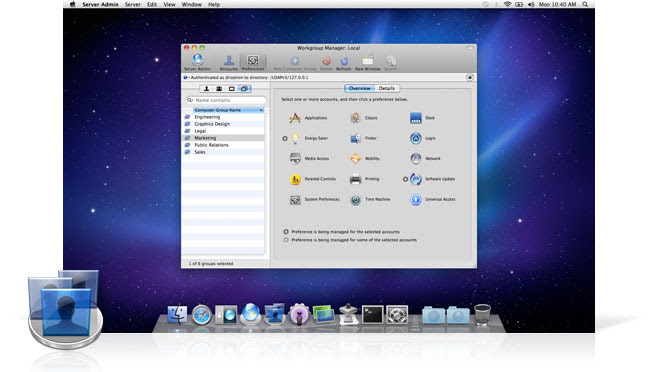Show the computer groups list tab
Screen dimensions: 656x372
pos(244,89)
